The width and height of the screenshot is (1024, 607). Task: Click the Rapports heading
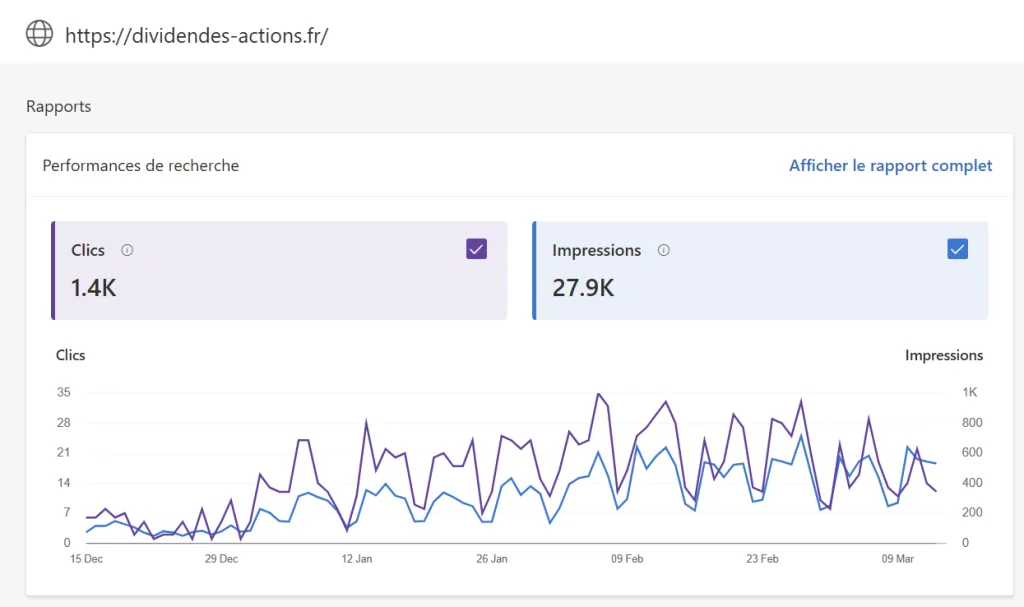[x=59, y=107]
